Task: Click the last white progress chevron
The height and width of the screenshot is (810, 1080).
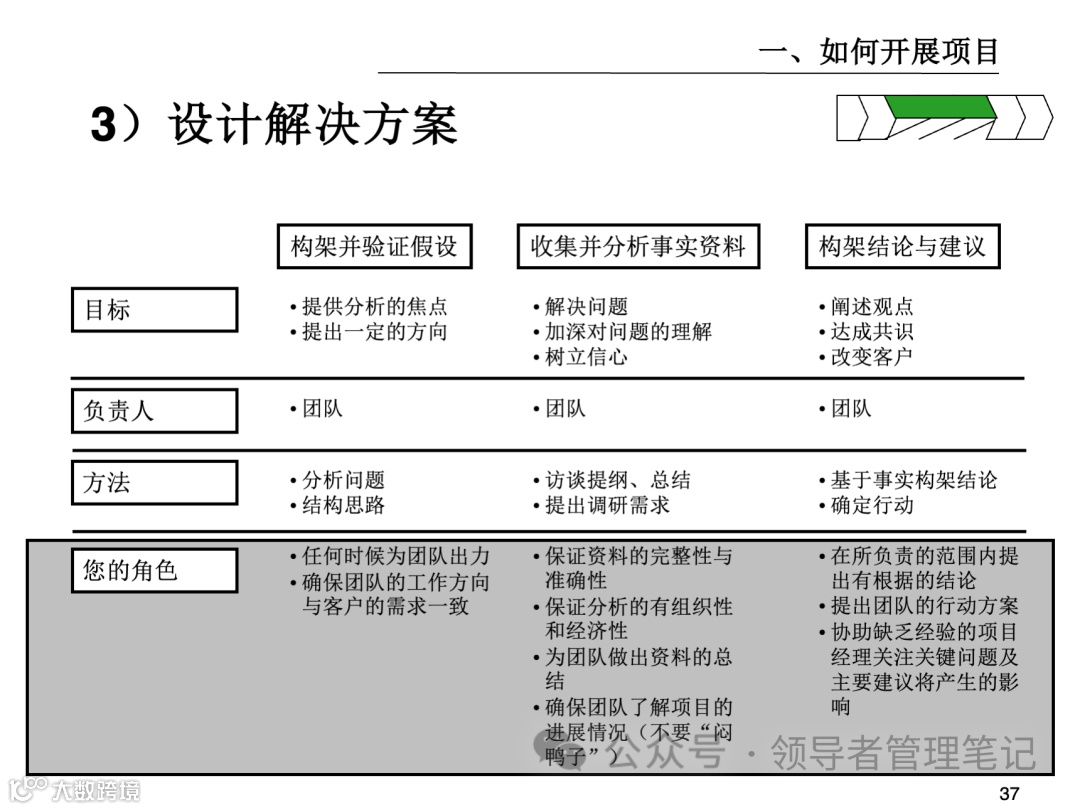Action: pos(1036,118)
